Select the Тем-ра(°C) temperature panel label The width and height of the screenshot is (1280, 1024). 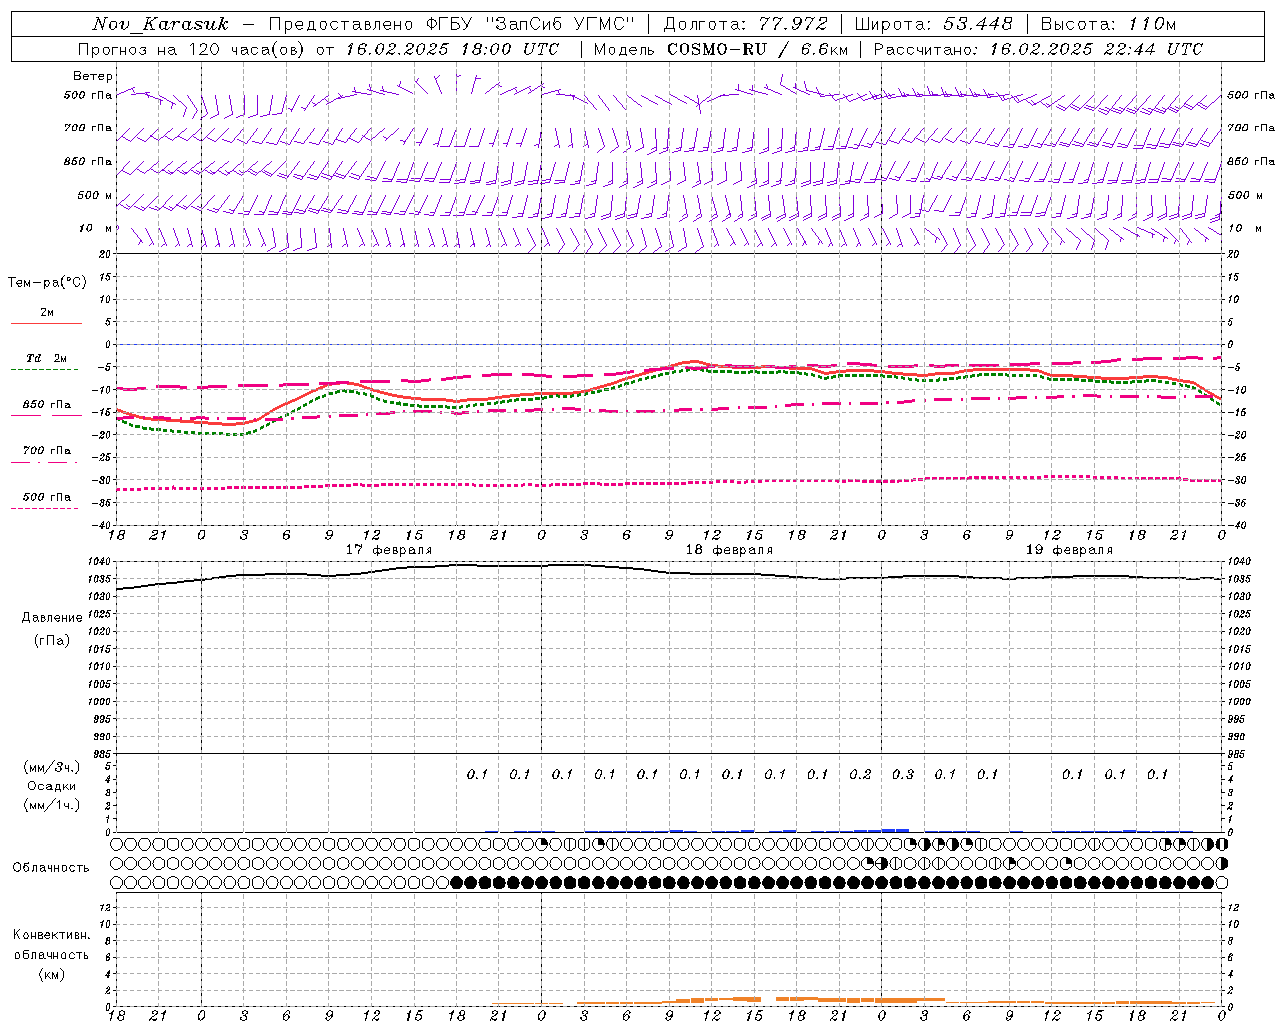pos(47,282)
